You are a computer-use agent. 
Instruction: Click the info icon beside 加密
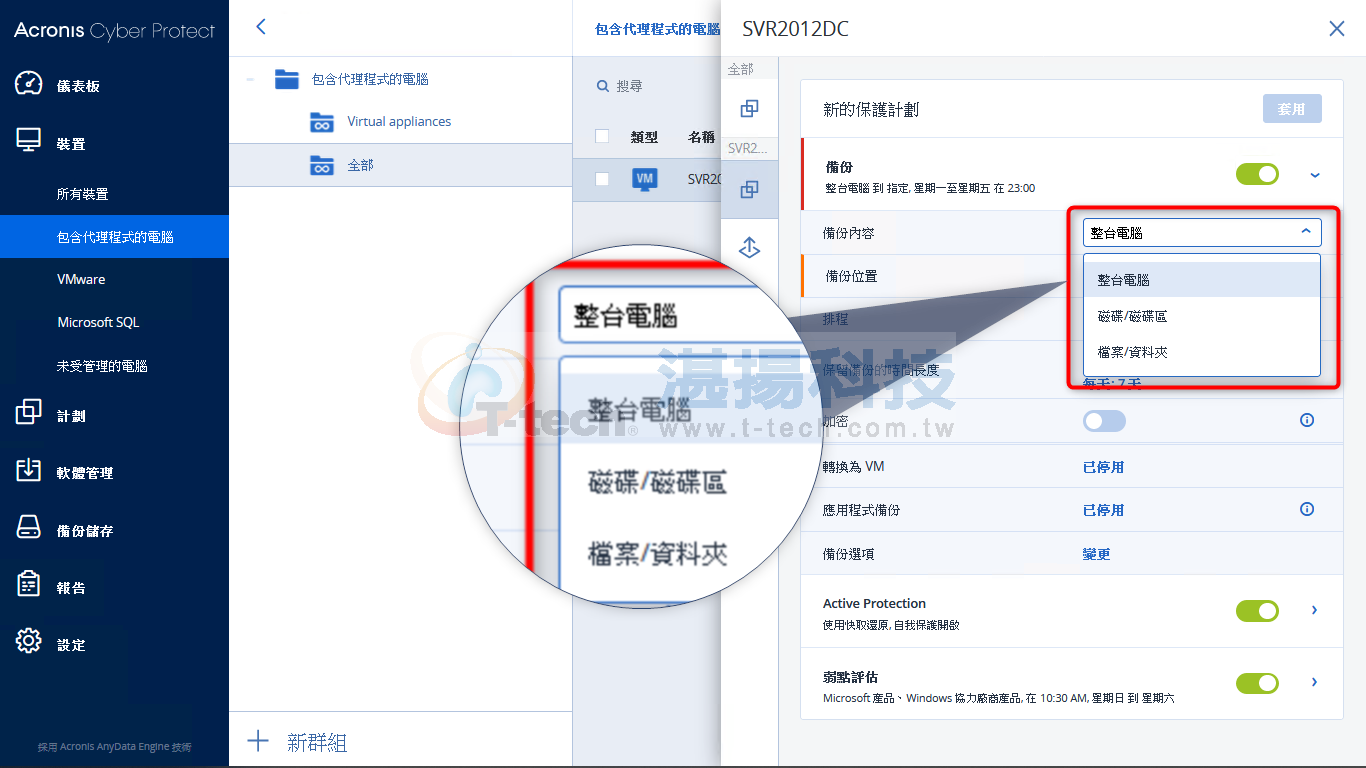(x=1307, y=421)
